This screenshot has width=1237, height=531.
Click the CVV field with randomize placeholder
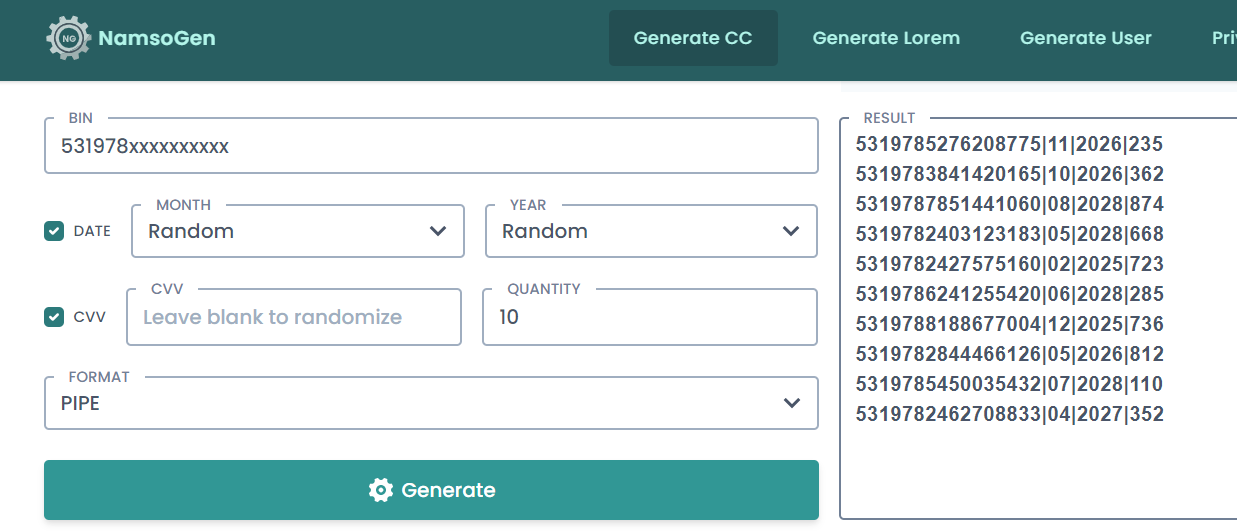point(294,317)
